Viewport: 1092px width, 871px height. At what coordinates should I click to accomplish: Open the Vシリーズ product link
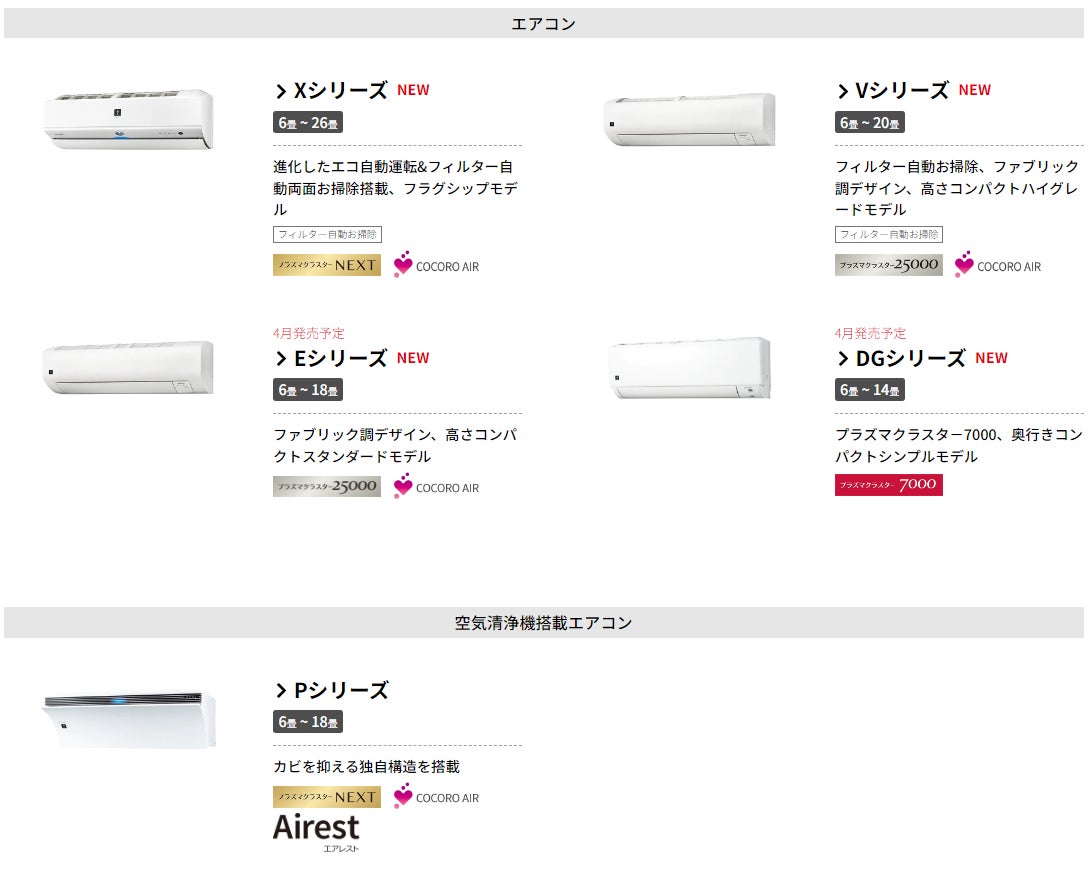click(893, 90)
